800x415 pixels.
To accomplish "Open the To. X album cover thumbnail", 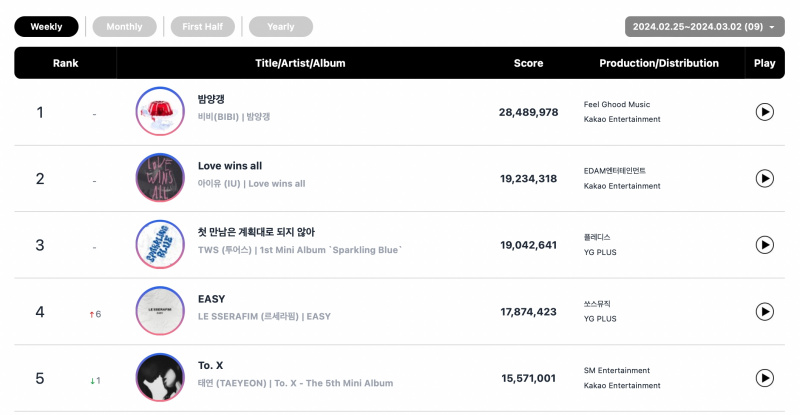I will coord(160,377).
